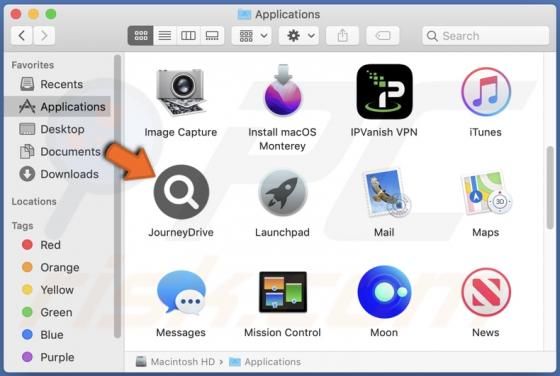Screen dimensions: 560x376
Task: Go forward with the right chevron button
Action: pos(44,35)
